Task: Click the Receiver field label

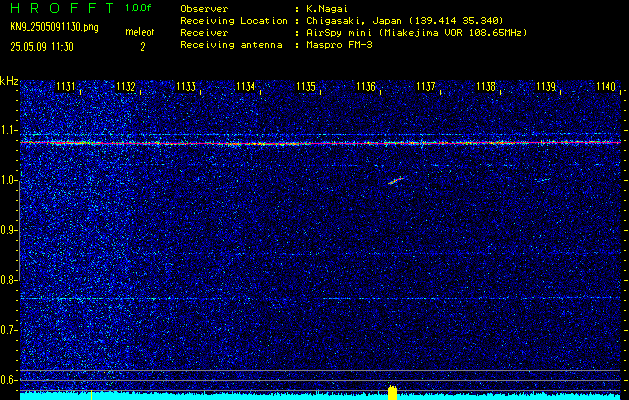Action: (204, 33)
